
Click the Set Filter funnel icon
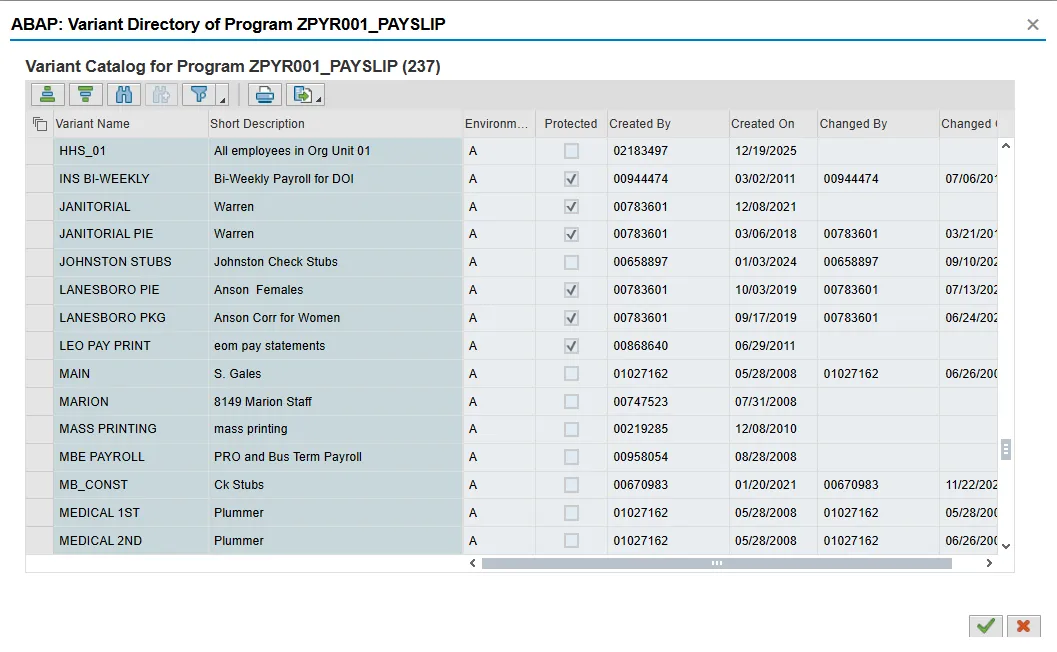point(200,95)
